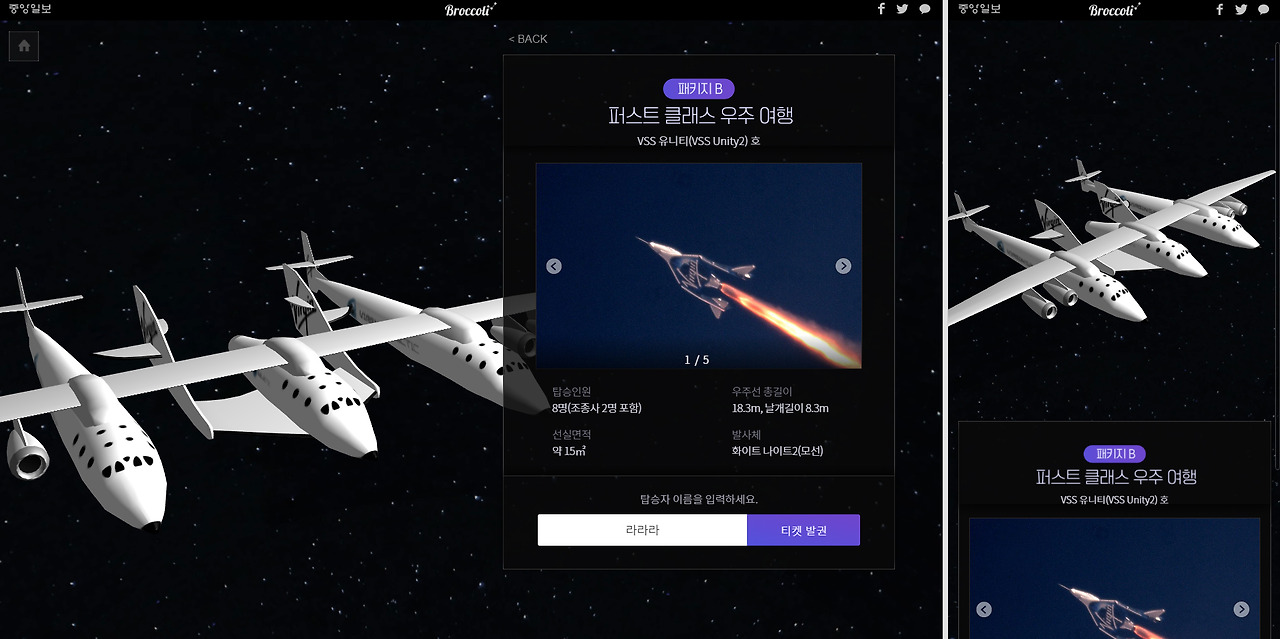Click Facebook icon in right panel header
Viewport: 1280px width, 639px height.
1220,9
